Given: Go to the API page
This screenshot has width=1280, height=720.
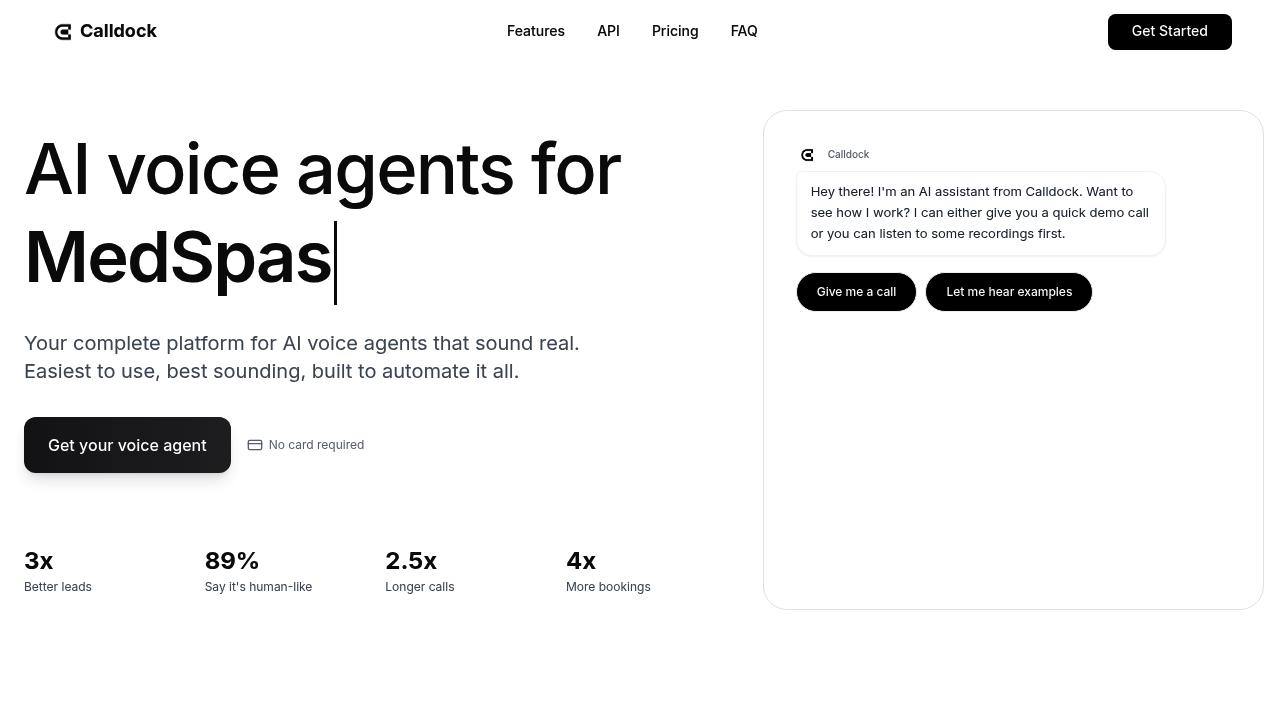Looking at the screenshot, I should click(608, 31).
